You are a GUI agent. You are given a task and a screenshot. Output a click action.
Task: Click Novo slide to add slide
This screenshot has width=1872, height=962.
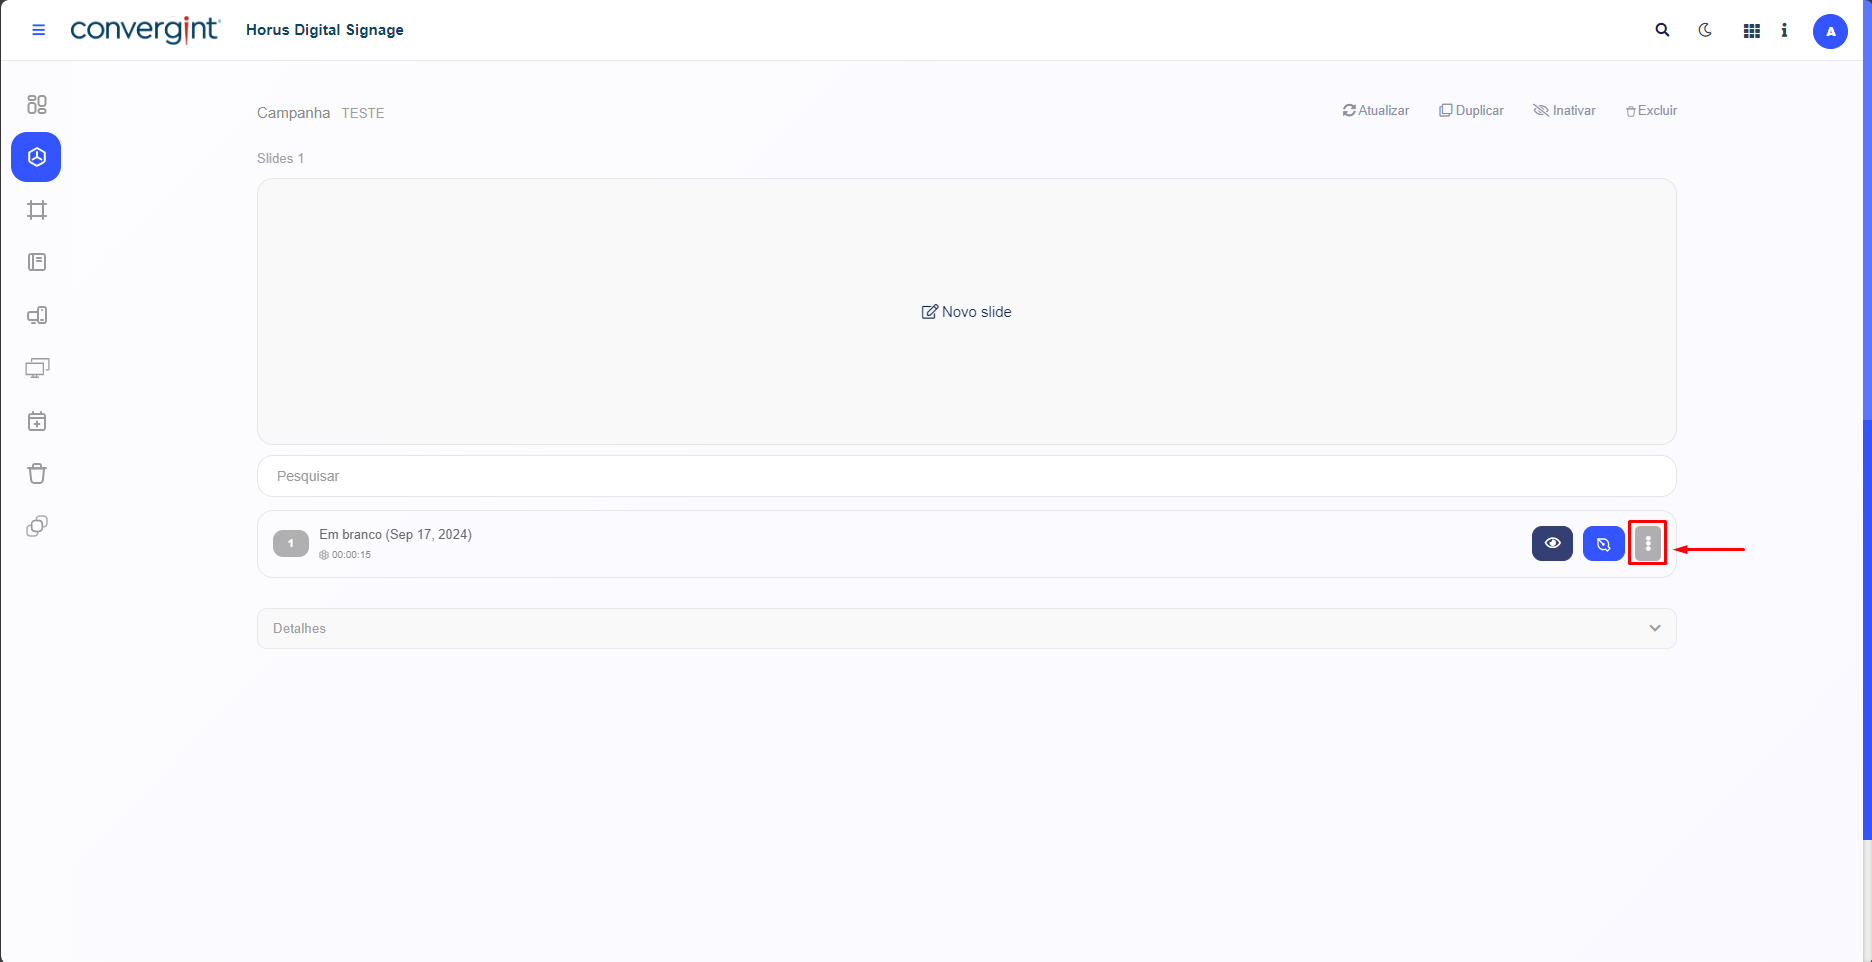click(966, 312)
